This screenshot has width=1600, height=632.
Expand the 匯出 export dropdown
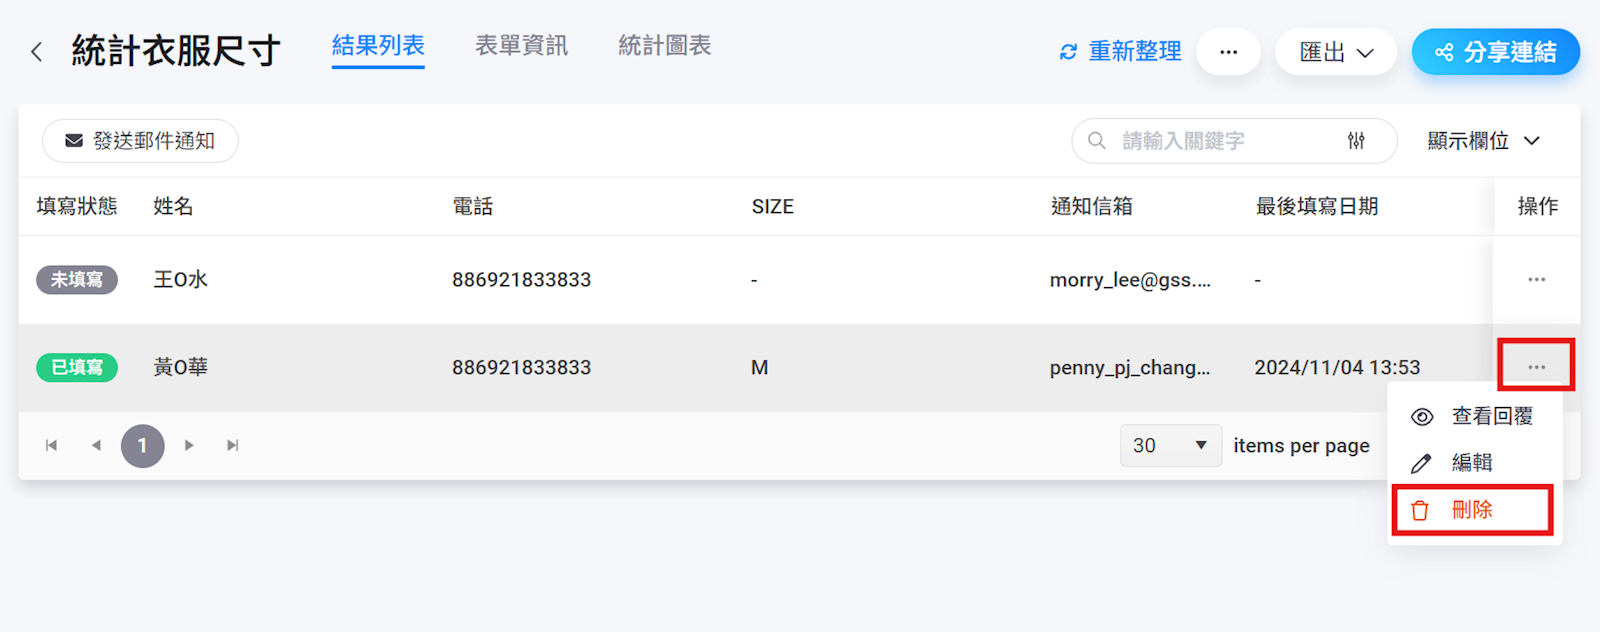click(1335, 52)
